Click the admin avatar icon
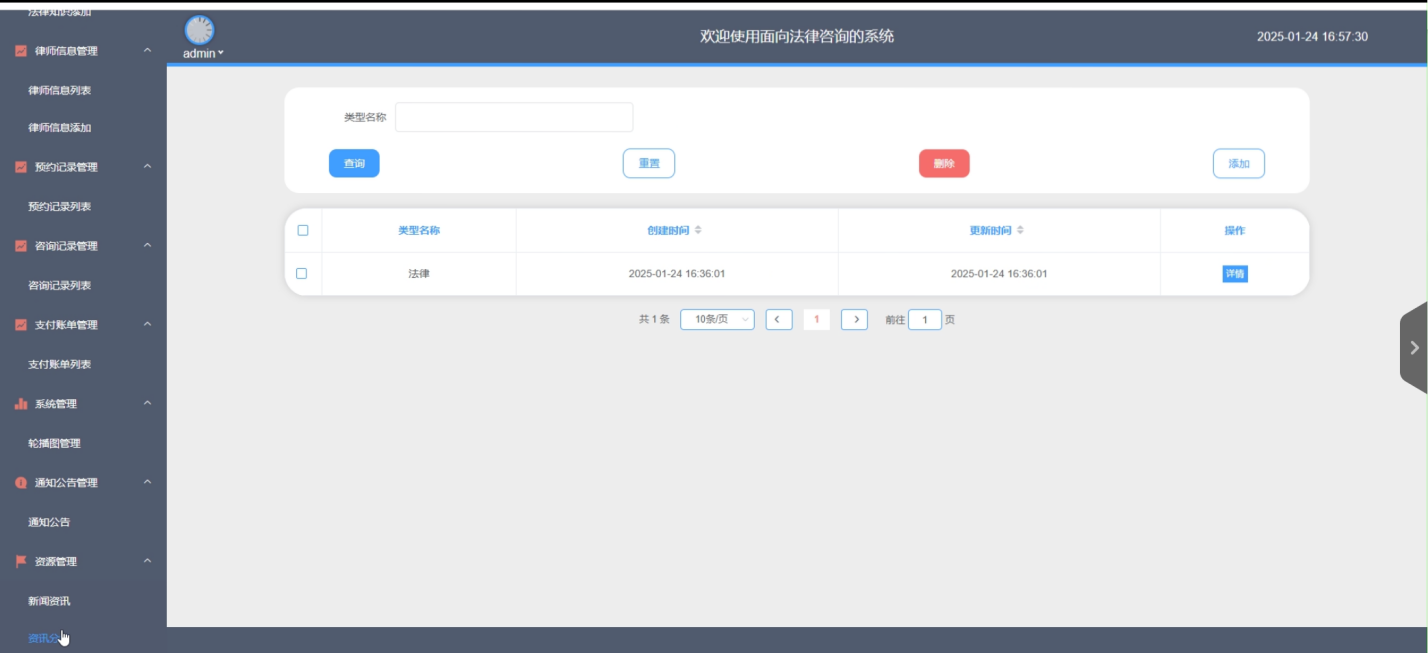The height and width of the screenshot is (653, 1428). (200, 30)
